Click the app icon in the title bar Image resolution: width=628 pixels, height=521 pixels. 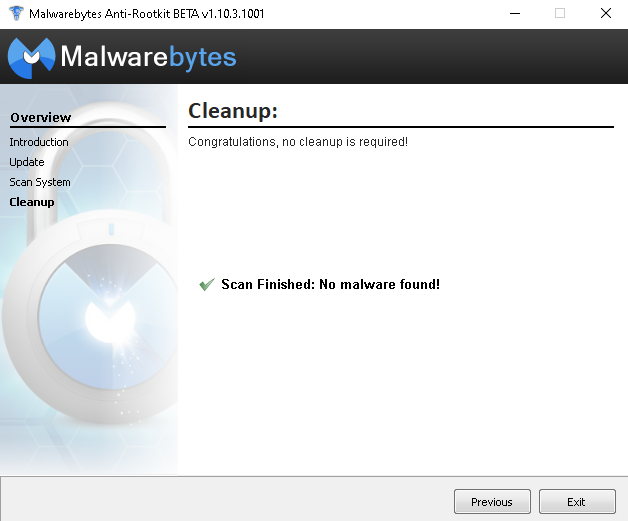click(16, 13)
